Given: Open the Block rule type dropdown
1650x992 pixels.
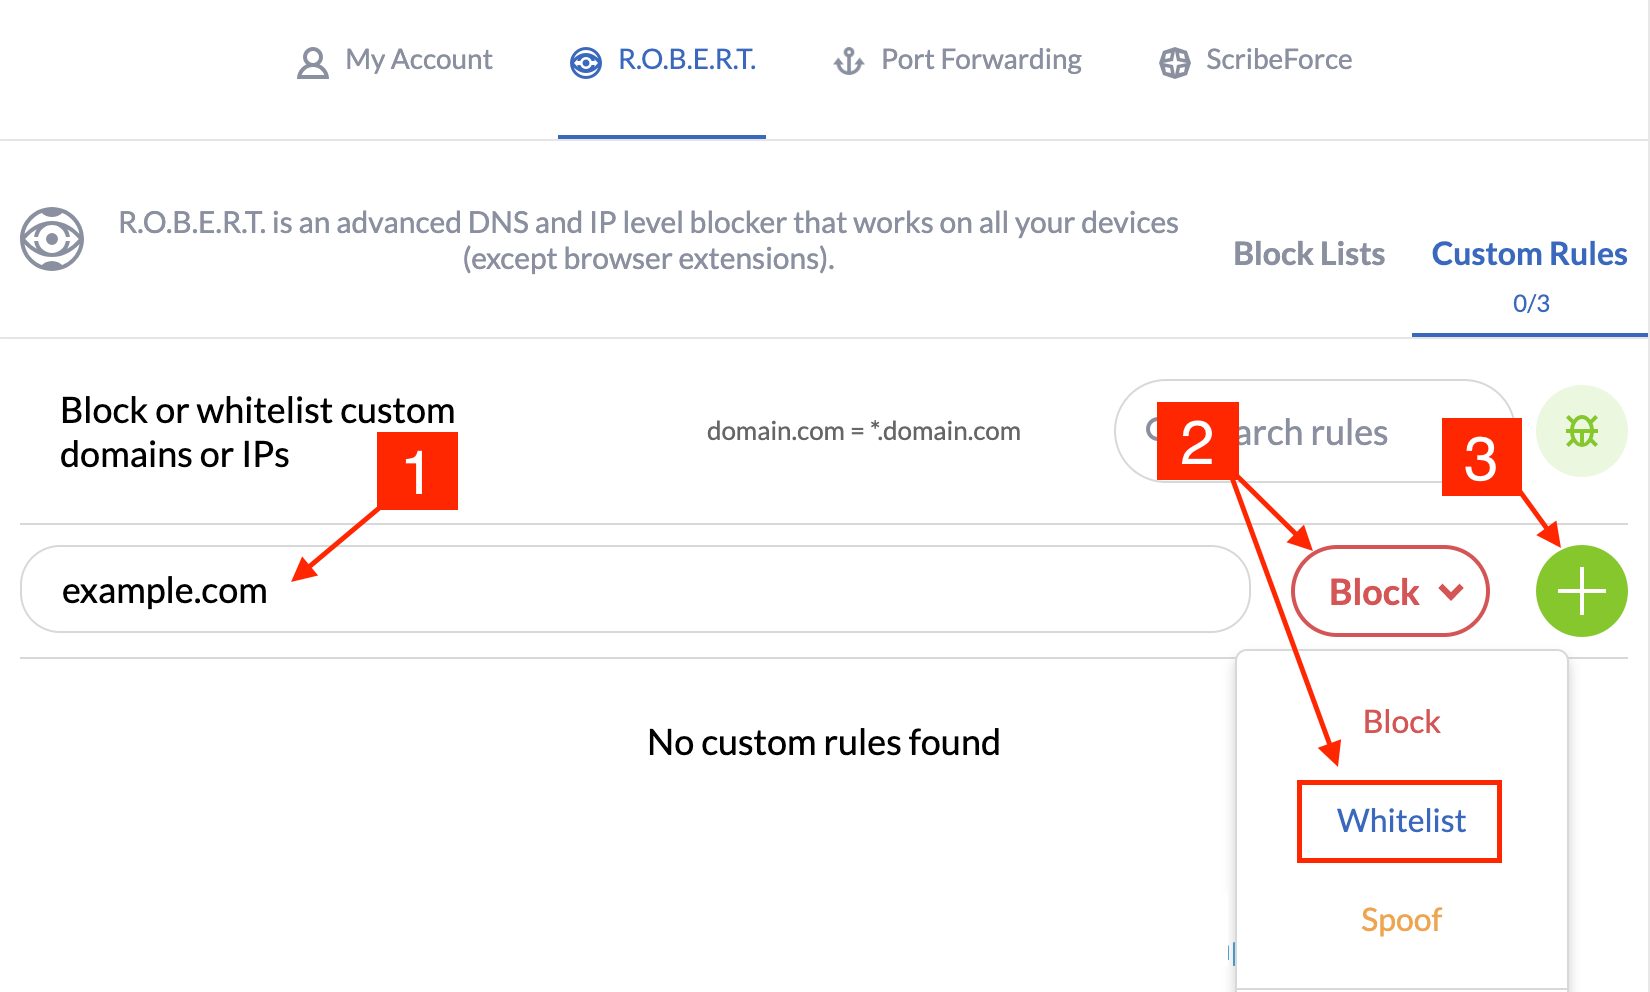Looking at the screenshot, I should (1390, 591).
